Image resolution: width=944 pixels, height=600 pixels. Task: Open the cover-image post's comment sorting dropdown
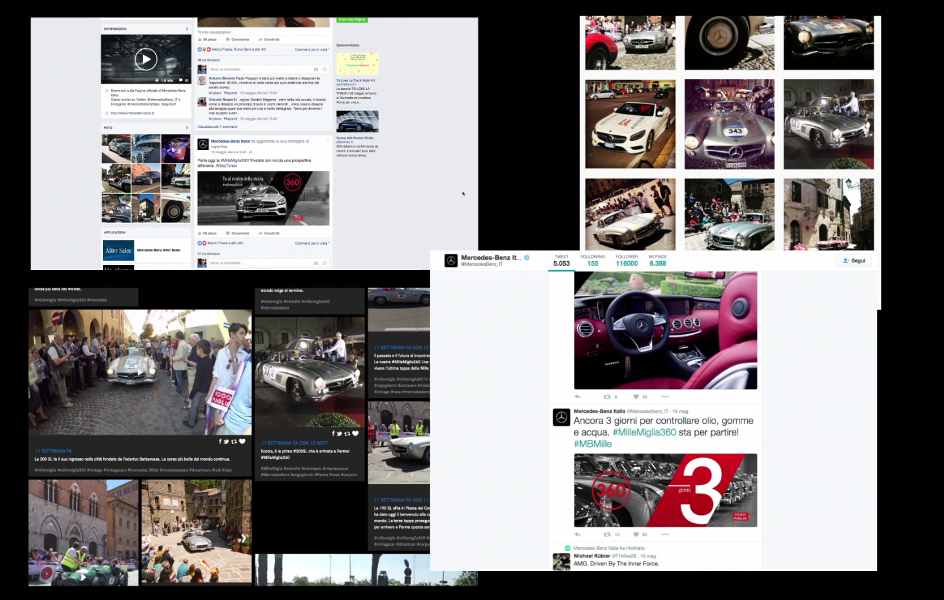pos(312,243)
